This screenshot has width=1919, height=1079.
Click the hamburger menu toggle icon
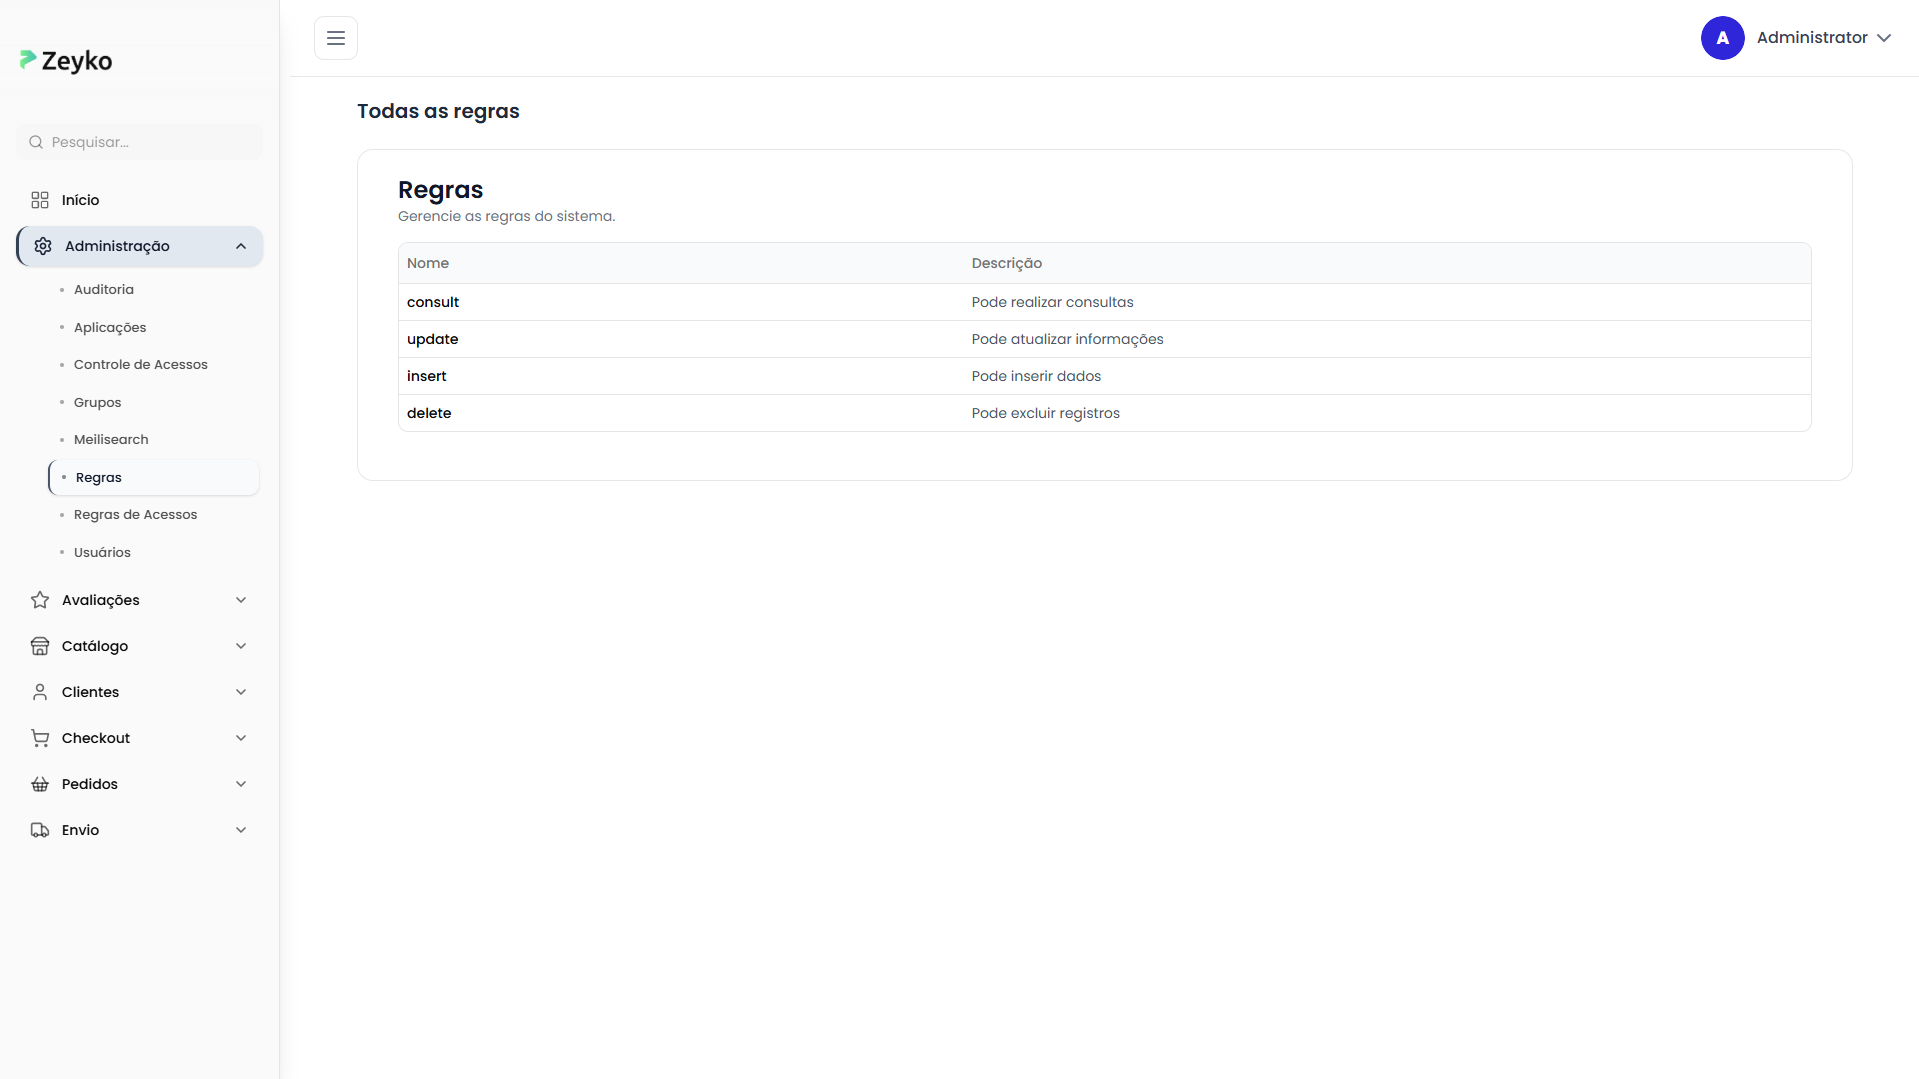click(x=336, y=38)
